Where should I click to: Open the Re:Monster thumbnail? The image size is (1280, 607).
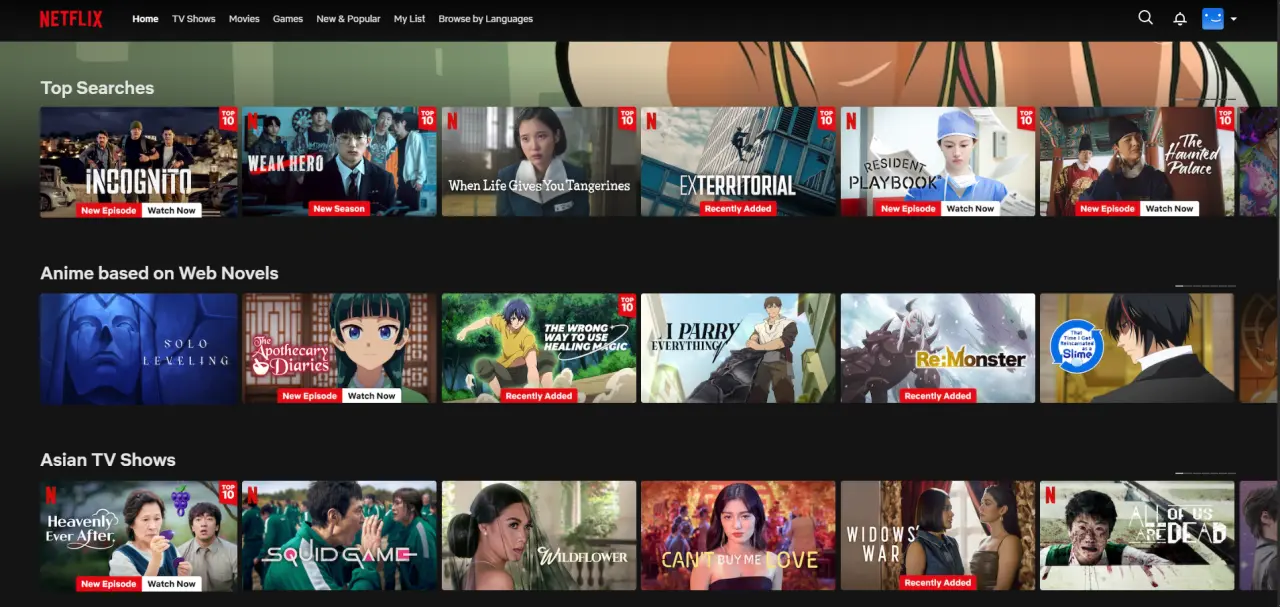938,348
